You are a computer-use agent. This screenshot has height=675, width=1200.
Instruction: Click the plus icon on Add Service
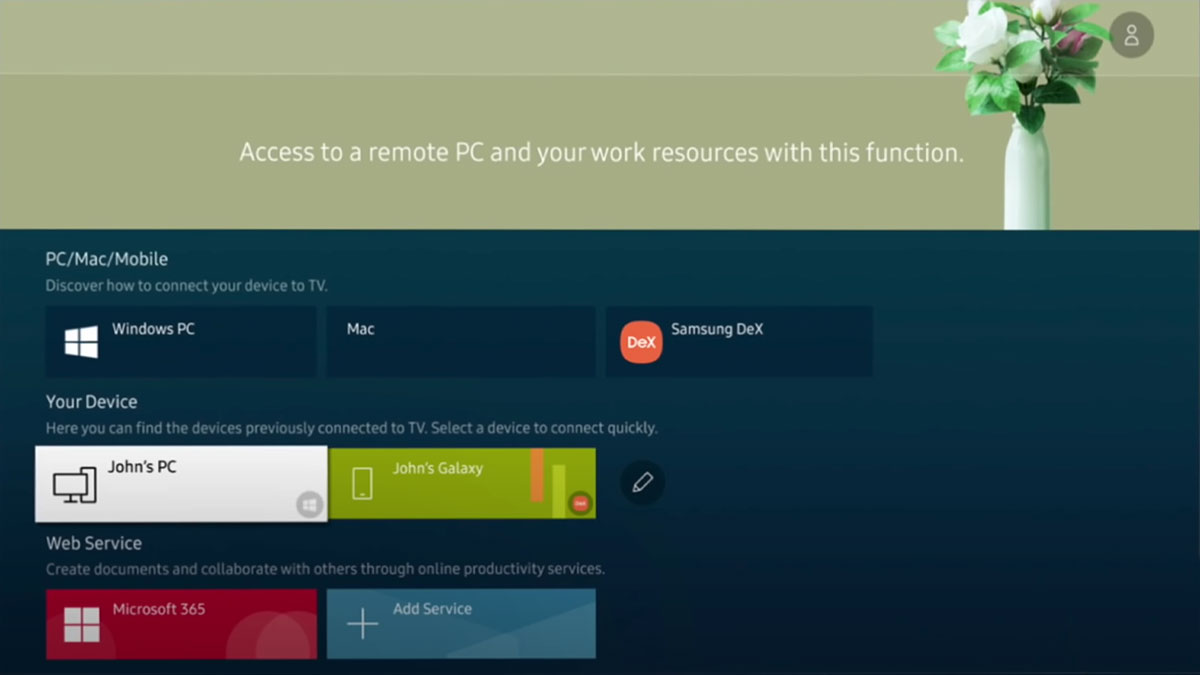(x=362, y=624)
